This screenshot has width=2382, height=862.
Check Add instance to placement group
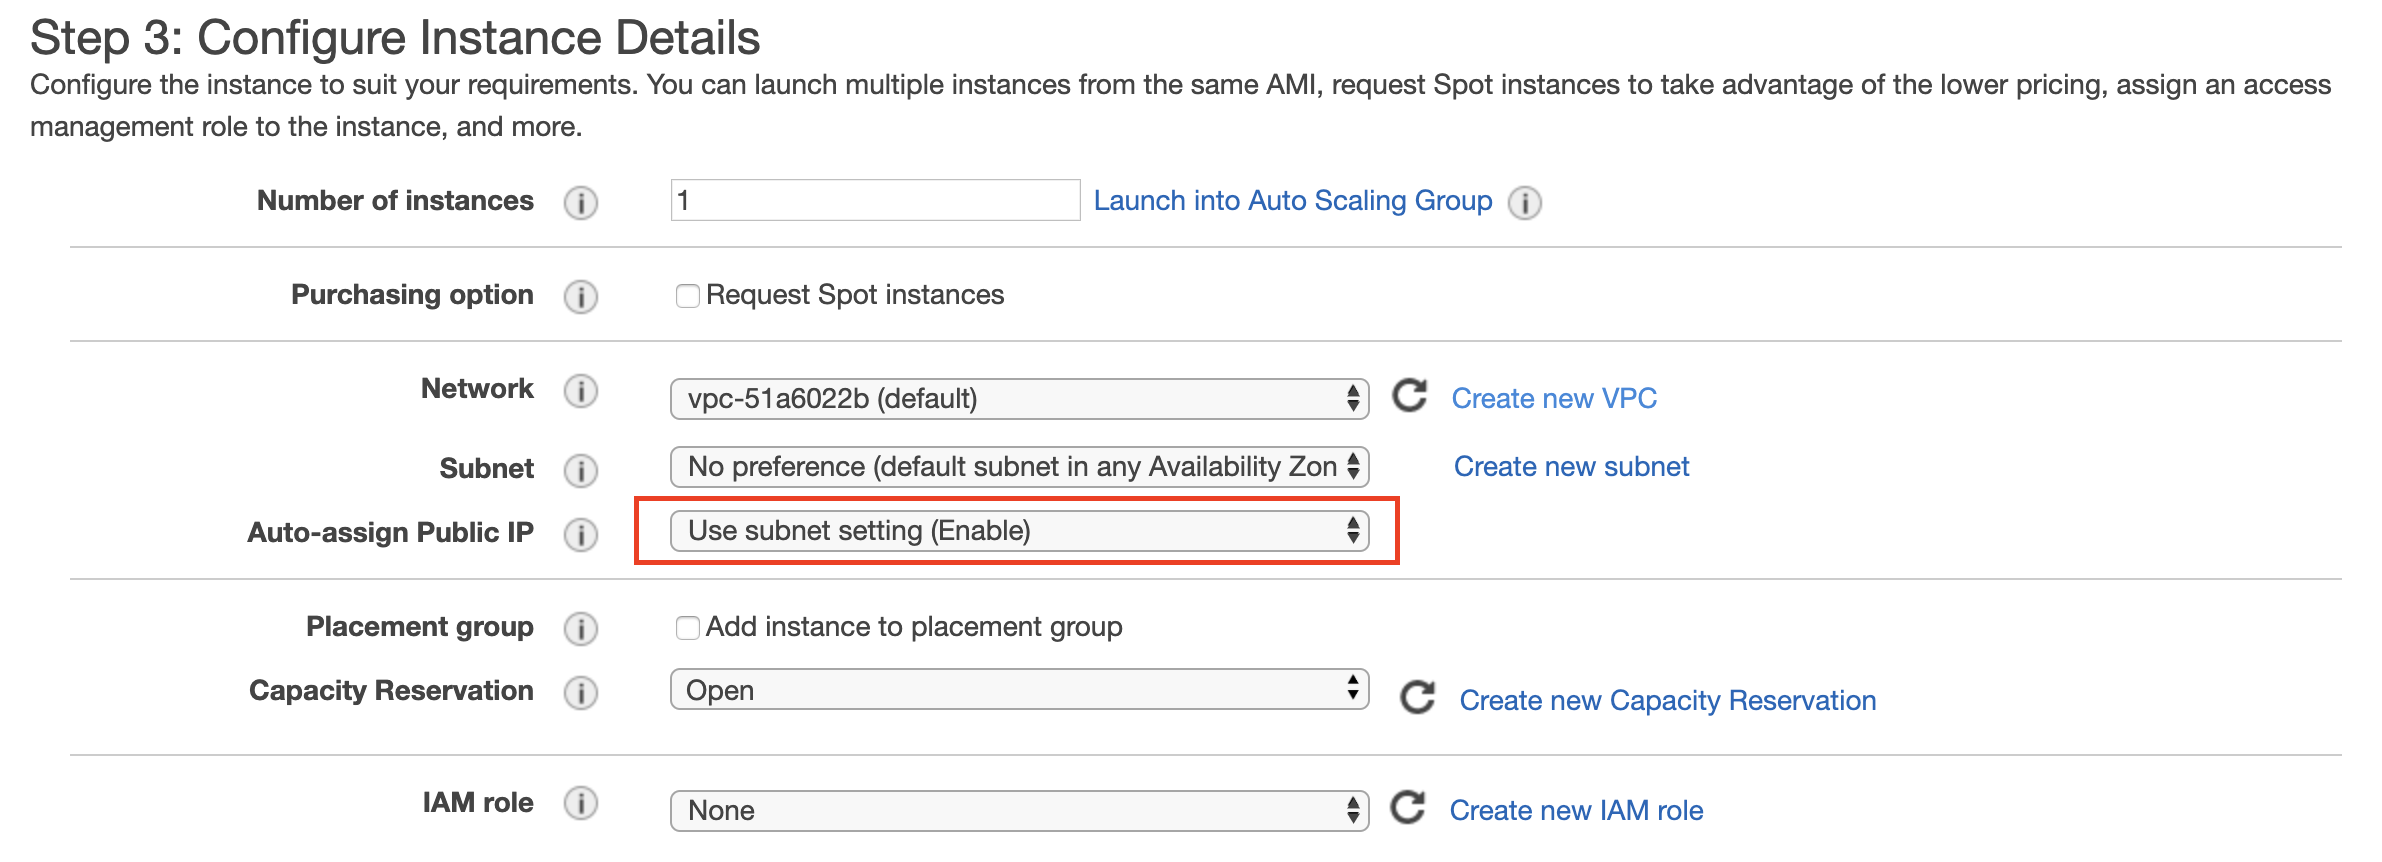(687, 628)
